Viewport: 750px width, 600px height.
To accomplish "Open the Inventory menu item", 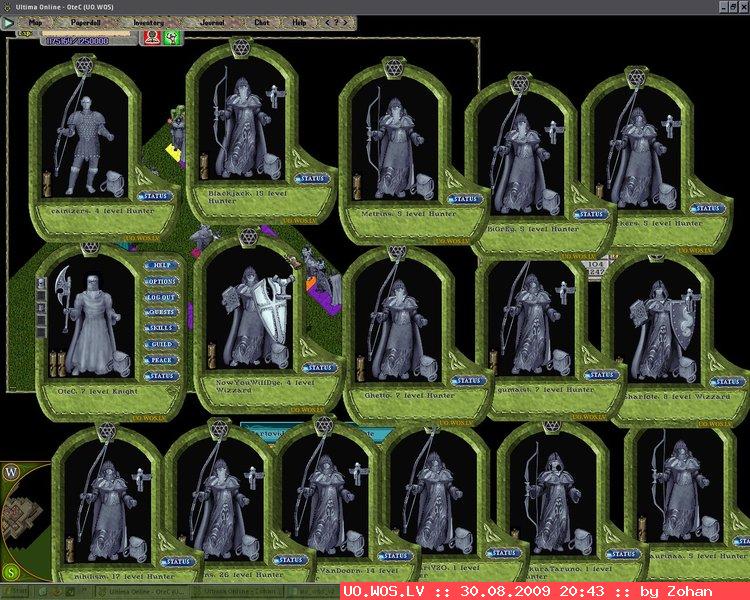I will click(148, 22).
